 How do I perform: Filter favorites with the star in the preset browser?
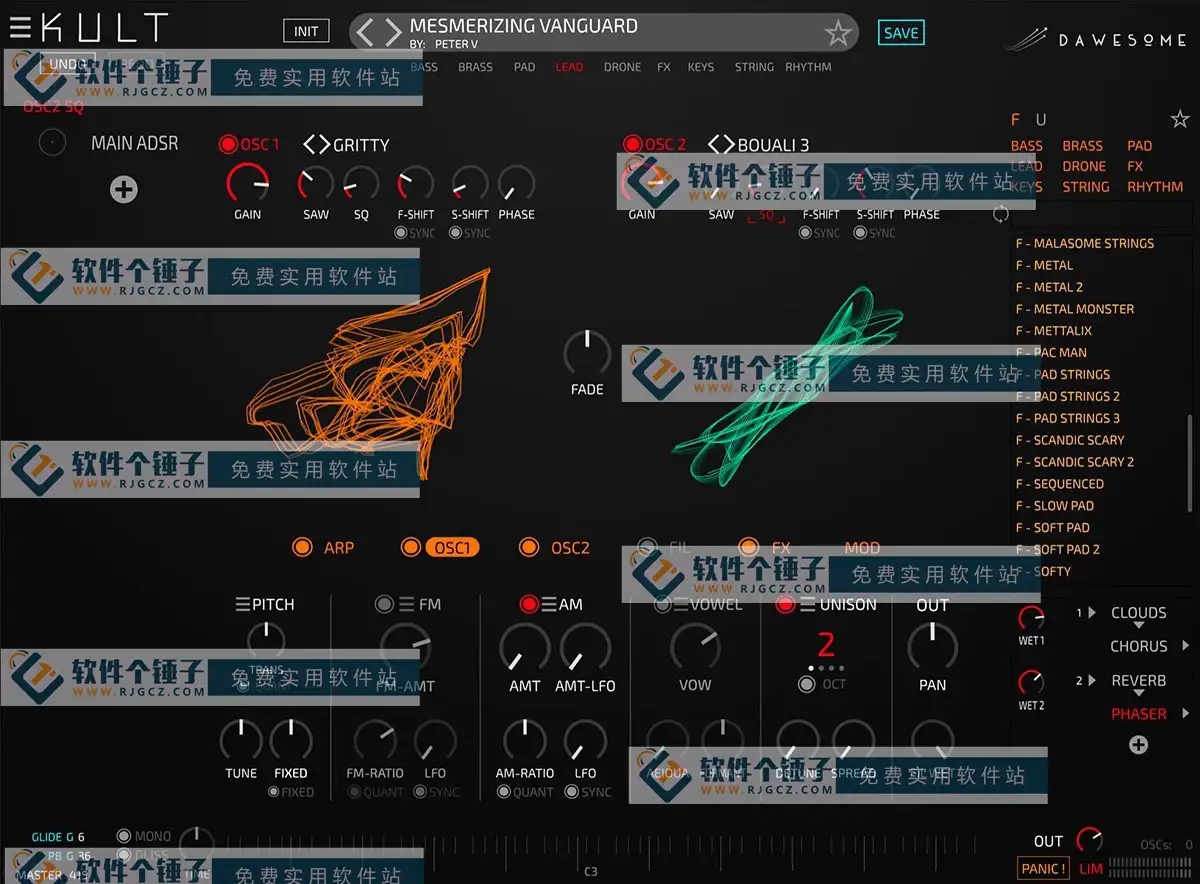tap(1179, 120)
